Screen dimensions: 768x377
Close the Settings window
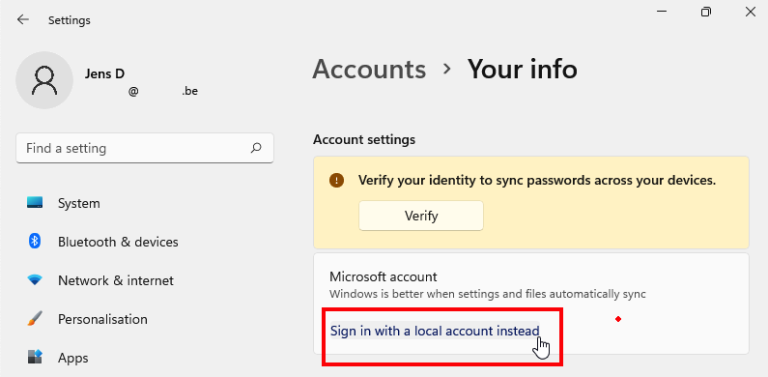tap(750, 12)
